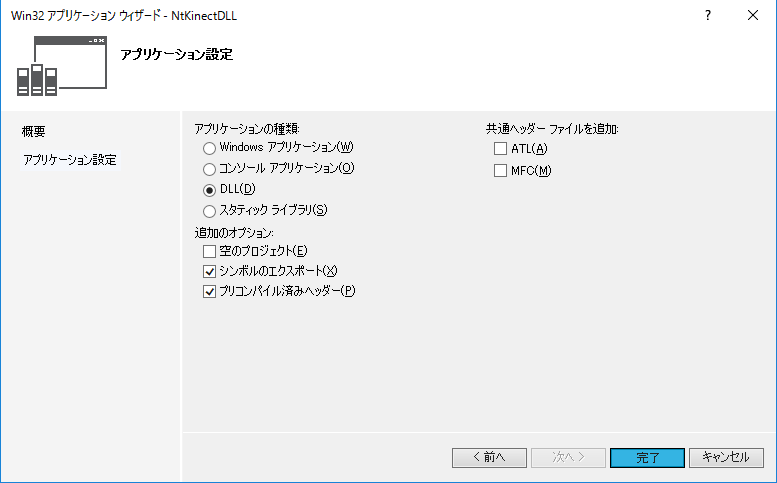Select アプリケーション設定 in the left sidebar

coord(70,160)
